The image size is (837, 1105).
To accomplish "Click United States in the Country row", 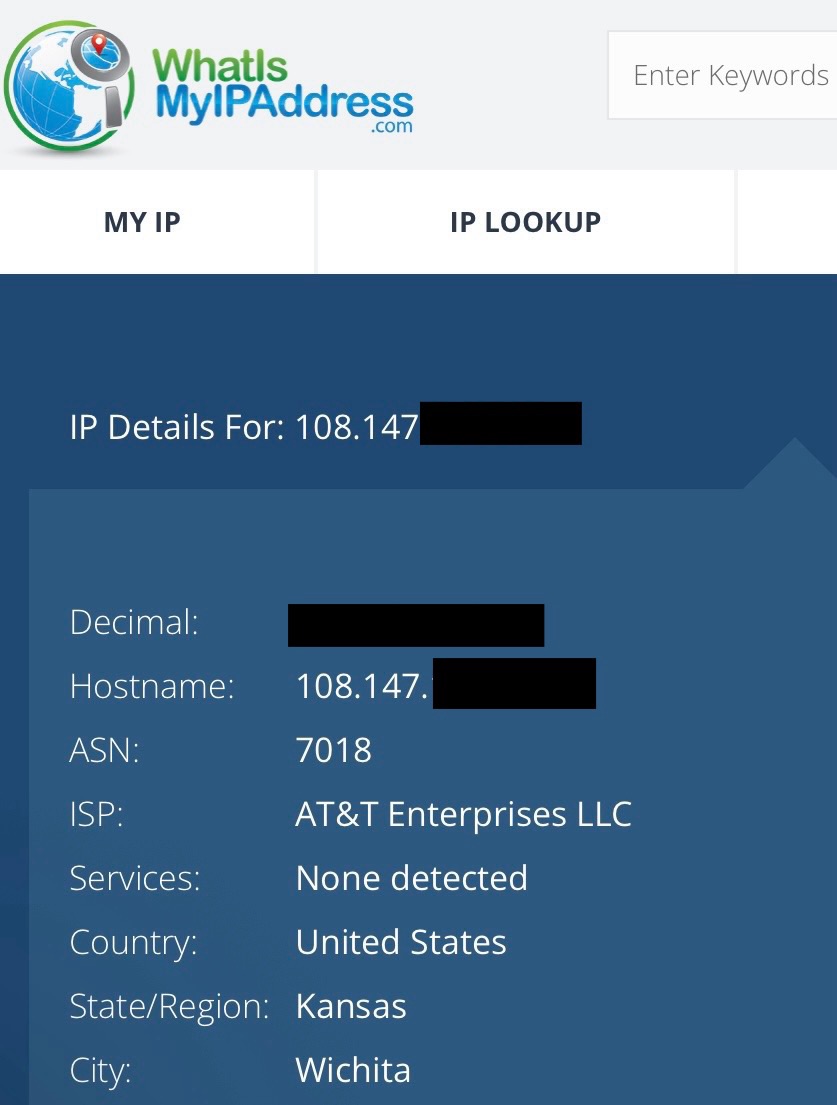I will pos(401,941).
